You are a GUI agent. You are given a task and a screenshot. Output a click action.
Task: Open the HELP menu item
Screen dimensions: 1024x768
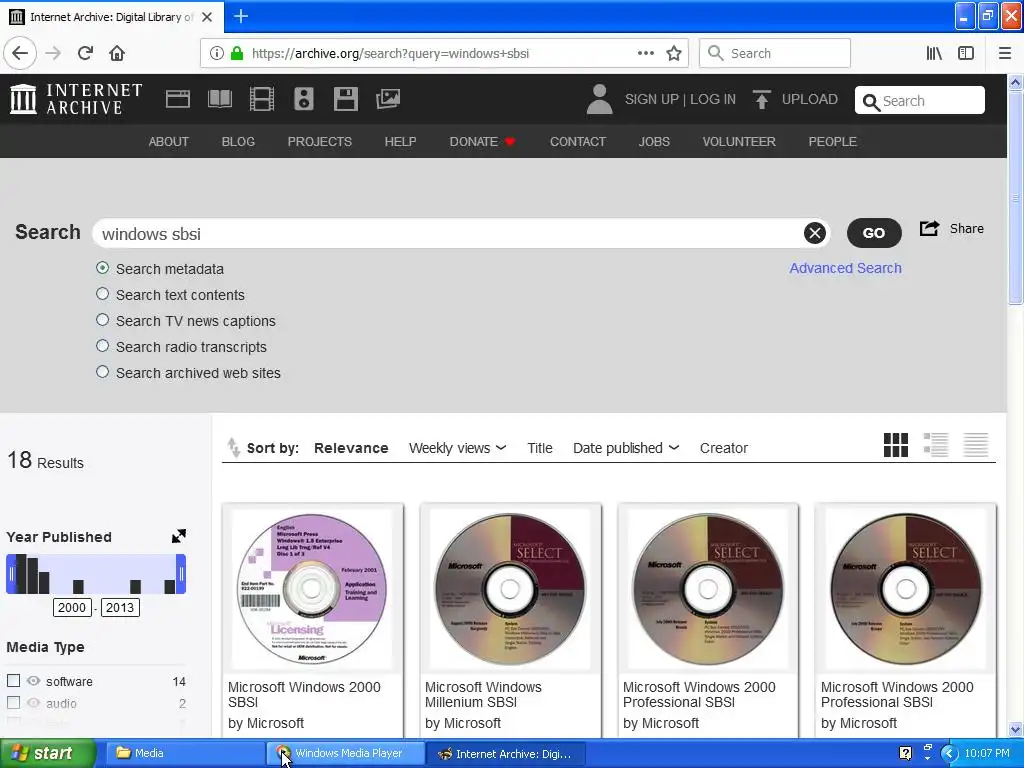(x=400, y=142)
